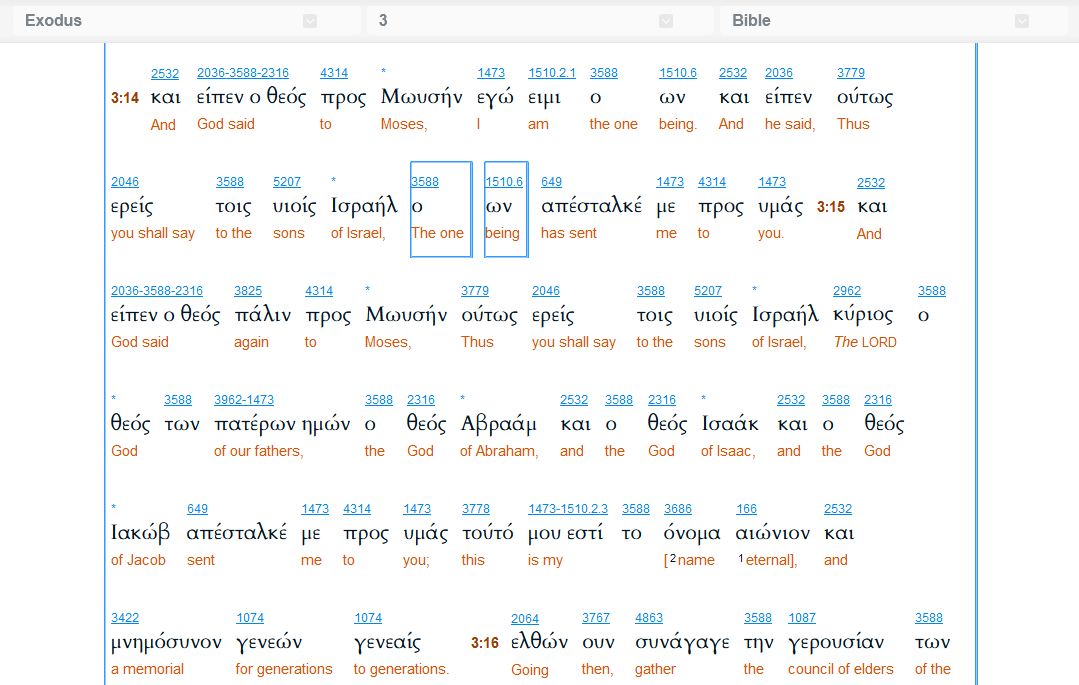Screen dimensions: 1079x685
Task: Click the Greek word Μωυσήν in verse 3:14
Action: click(x=421, y=97)
